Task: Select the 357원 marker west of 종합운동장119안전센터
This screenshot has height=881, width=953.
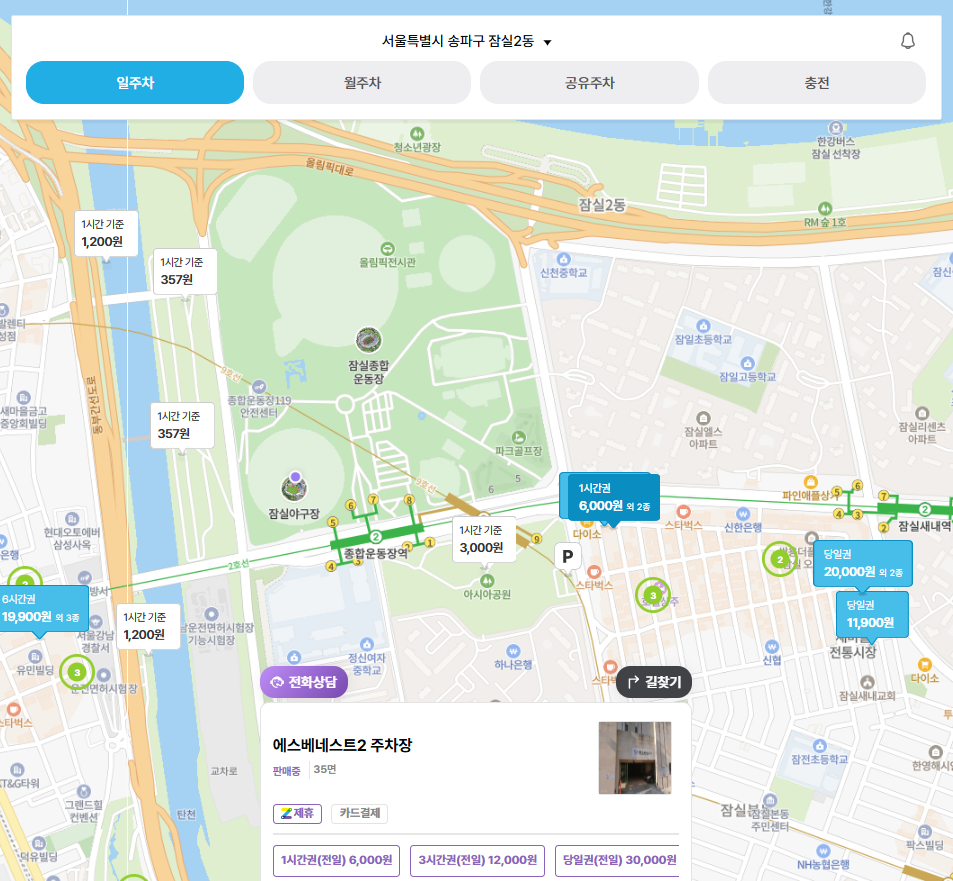Action: point(182,425)
